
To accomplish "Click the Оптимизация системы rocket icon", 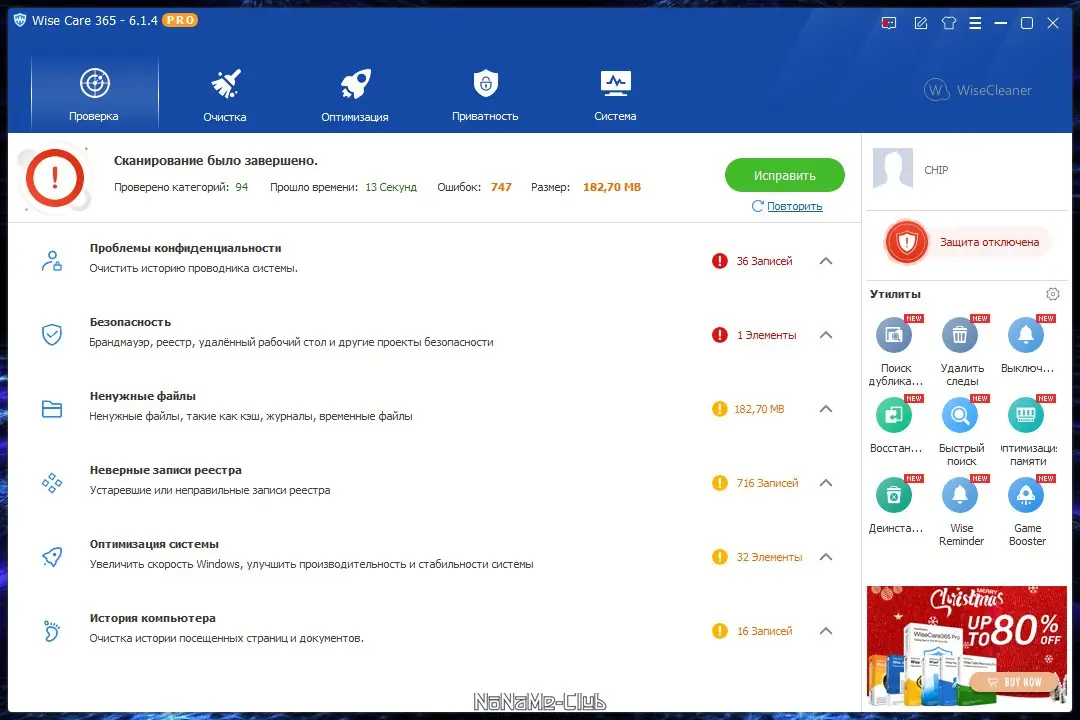I will (52, 557).
